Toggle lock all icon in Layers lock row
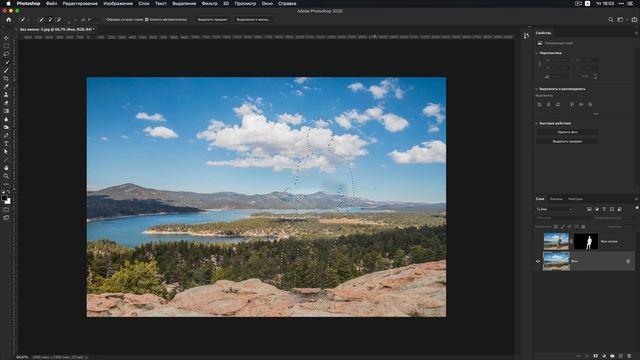 point(583,227)
